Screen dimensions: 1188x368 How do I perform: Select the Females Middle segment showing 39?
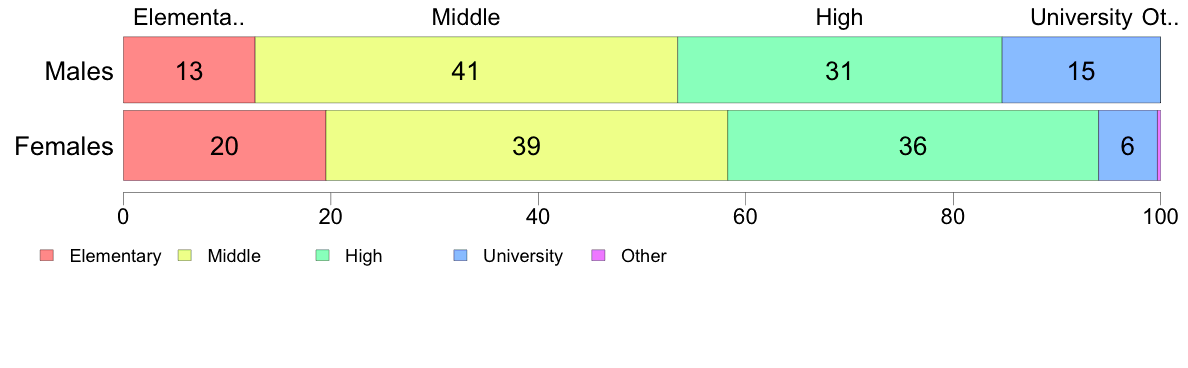point(527,145)
